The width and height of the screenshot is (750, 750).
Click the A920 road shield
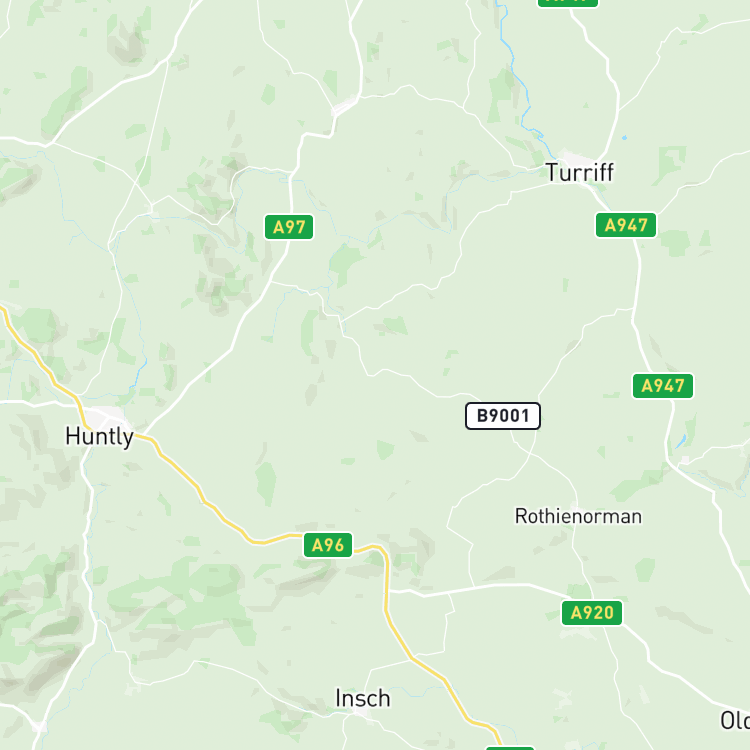[592, 613]
